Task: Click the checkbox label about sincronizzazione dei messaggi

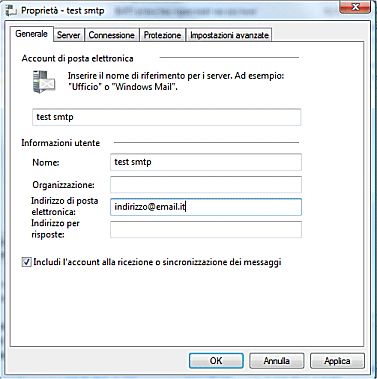Action: [157, 262]
